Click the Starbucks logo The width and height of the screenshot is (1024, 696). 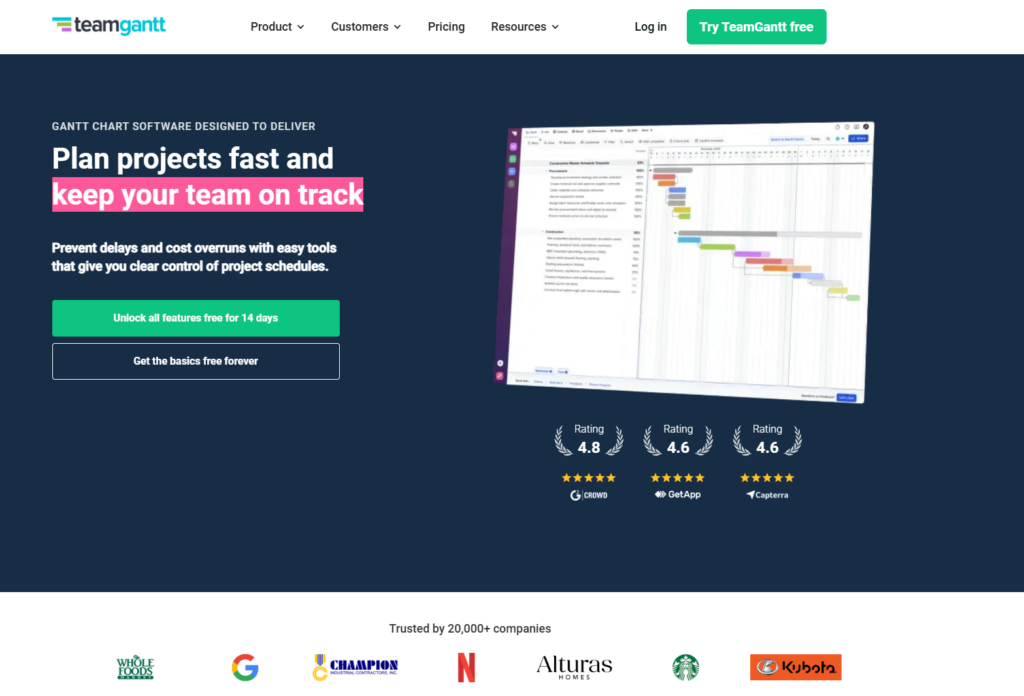686,667
